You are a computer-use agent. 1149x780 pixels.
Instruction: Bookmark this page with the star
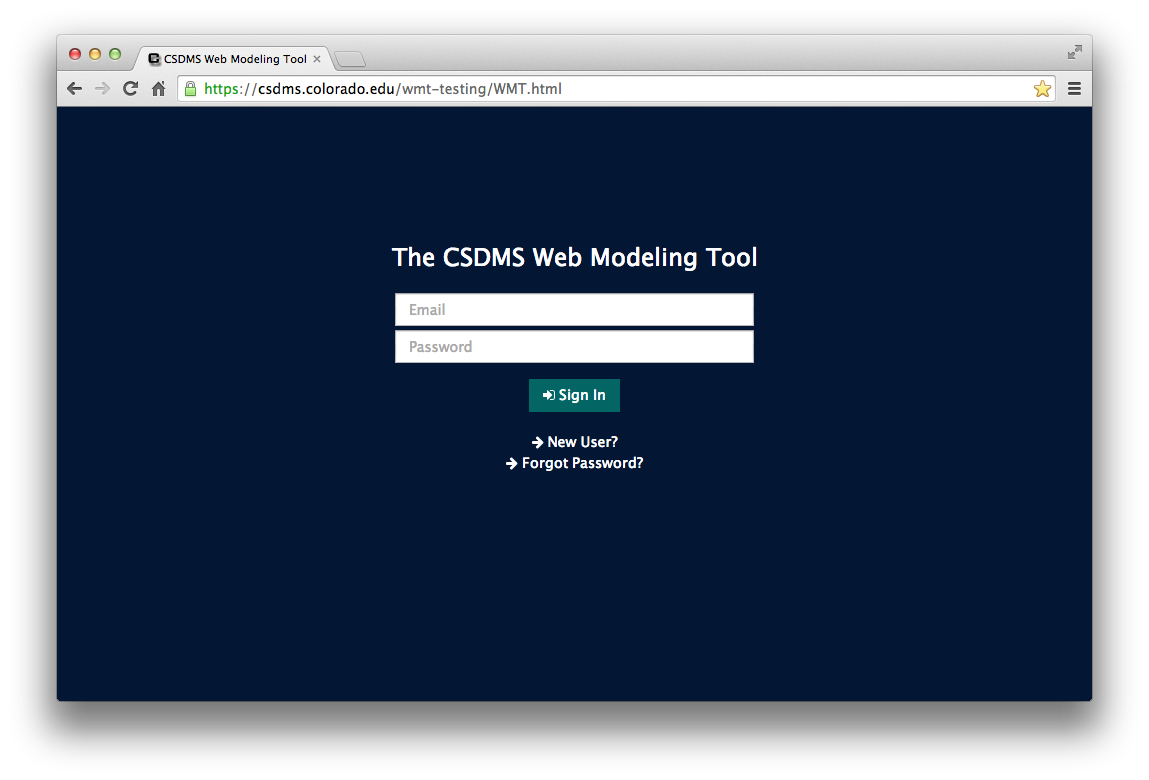pos(1042,89)
